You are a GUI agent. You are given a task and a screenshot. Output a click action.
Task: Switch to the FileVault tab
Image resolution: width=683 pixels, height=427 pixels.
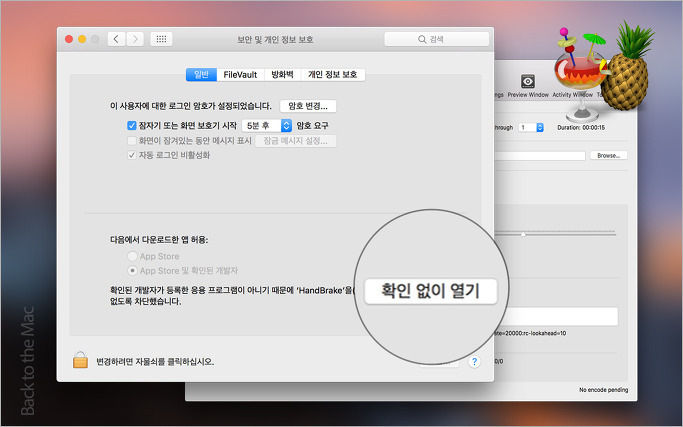[240, 75]
